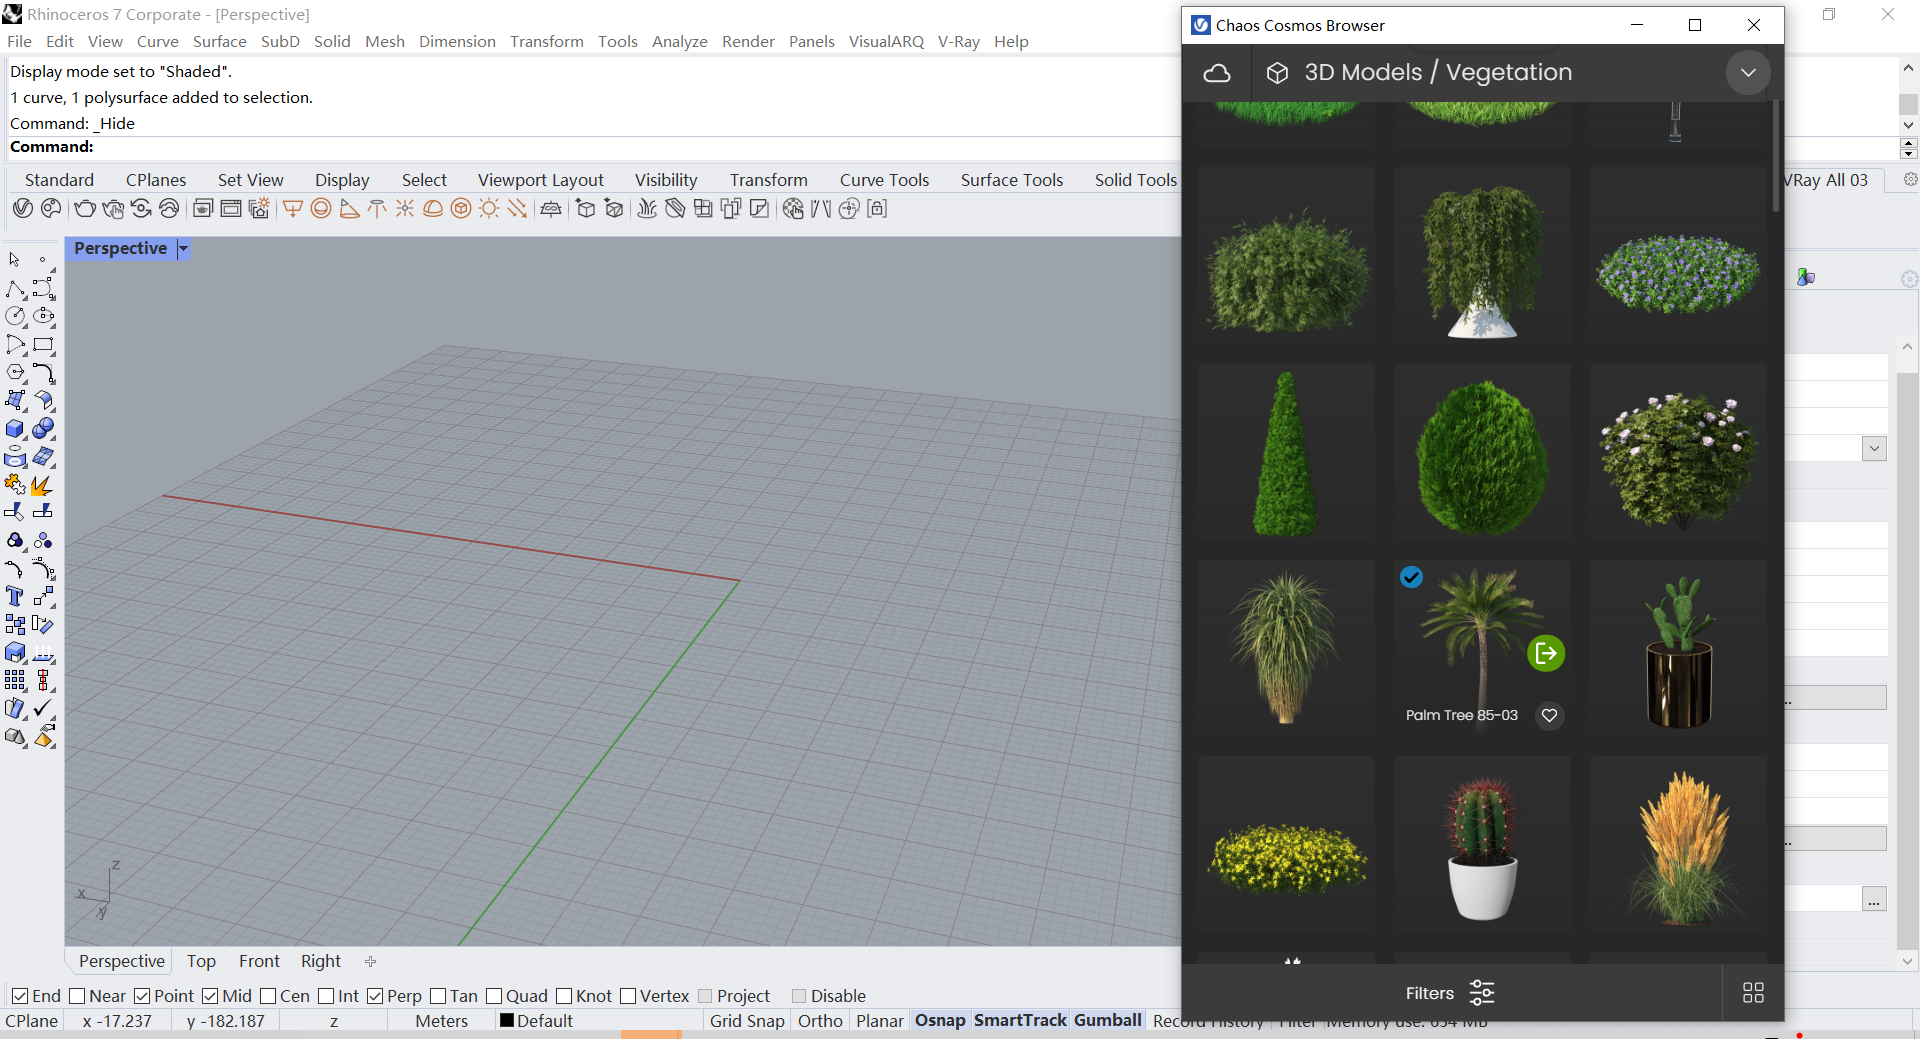Click the Explode tool icon
Screen dimensions: 1920x1039
[x=43, y=485]
